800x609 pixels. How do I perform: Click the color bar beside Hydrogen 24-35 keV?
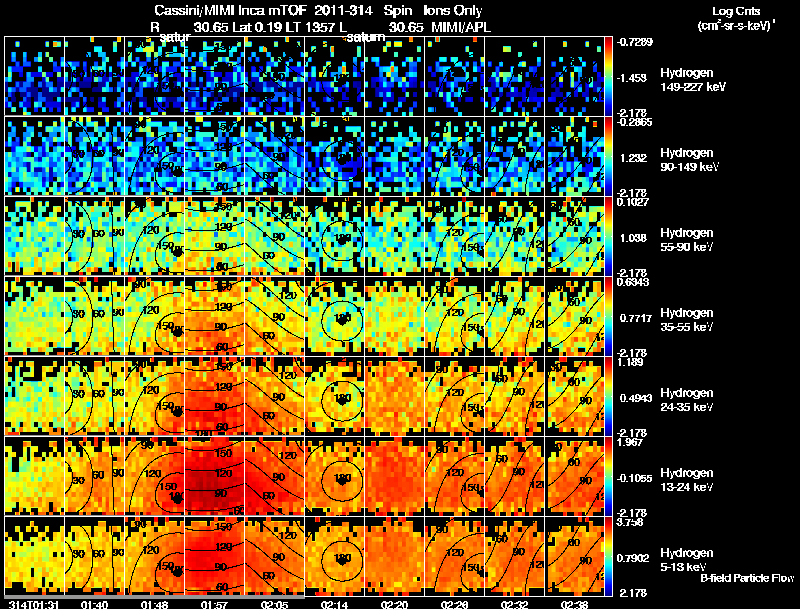[x=608, y=396]
